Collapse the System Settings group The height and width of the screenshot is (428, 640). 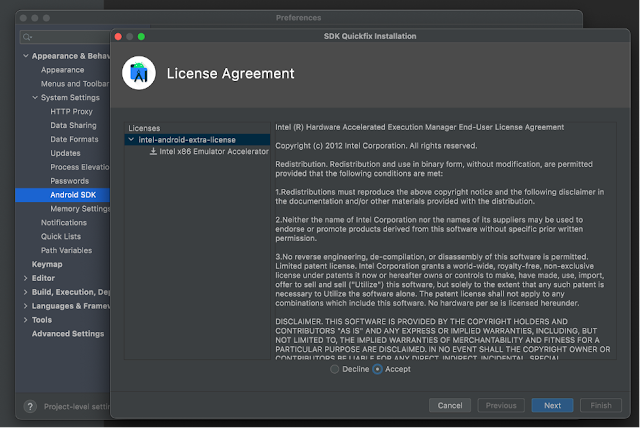(x=35, y=98)
